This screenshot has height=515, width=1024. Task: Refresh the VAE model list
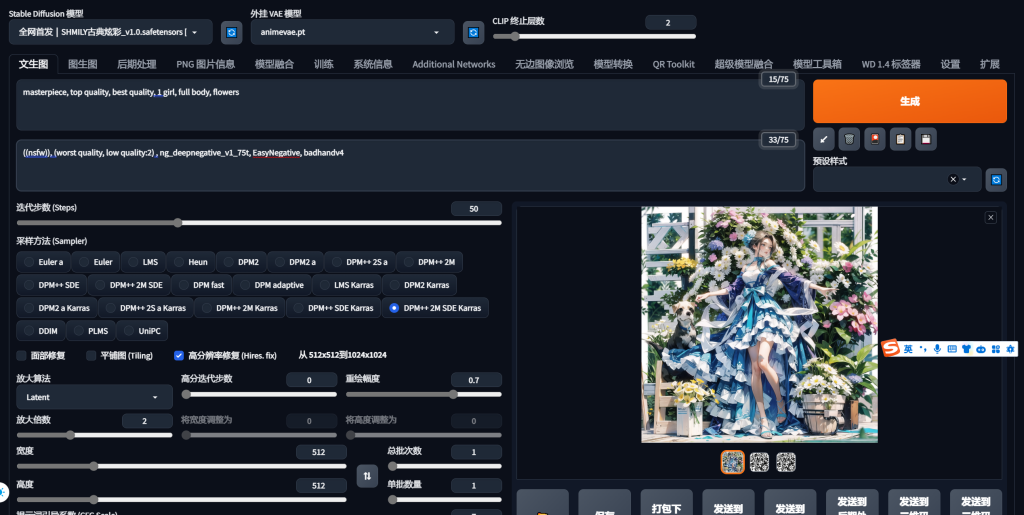[x=474, y=33]
